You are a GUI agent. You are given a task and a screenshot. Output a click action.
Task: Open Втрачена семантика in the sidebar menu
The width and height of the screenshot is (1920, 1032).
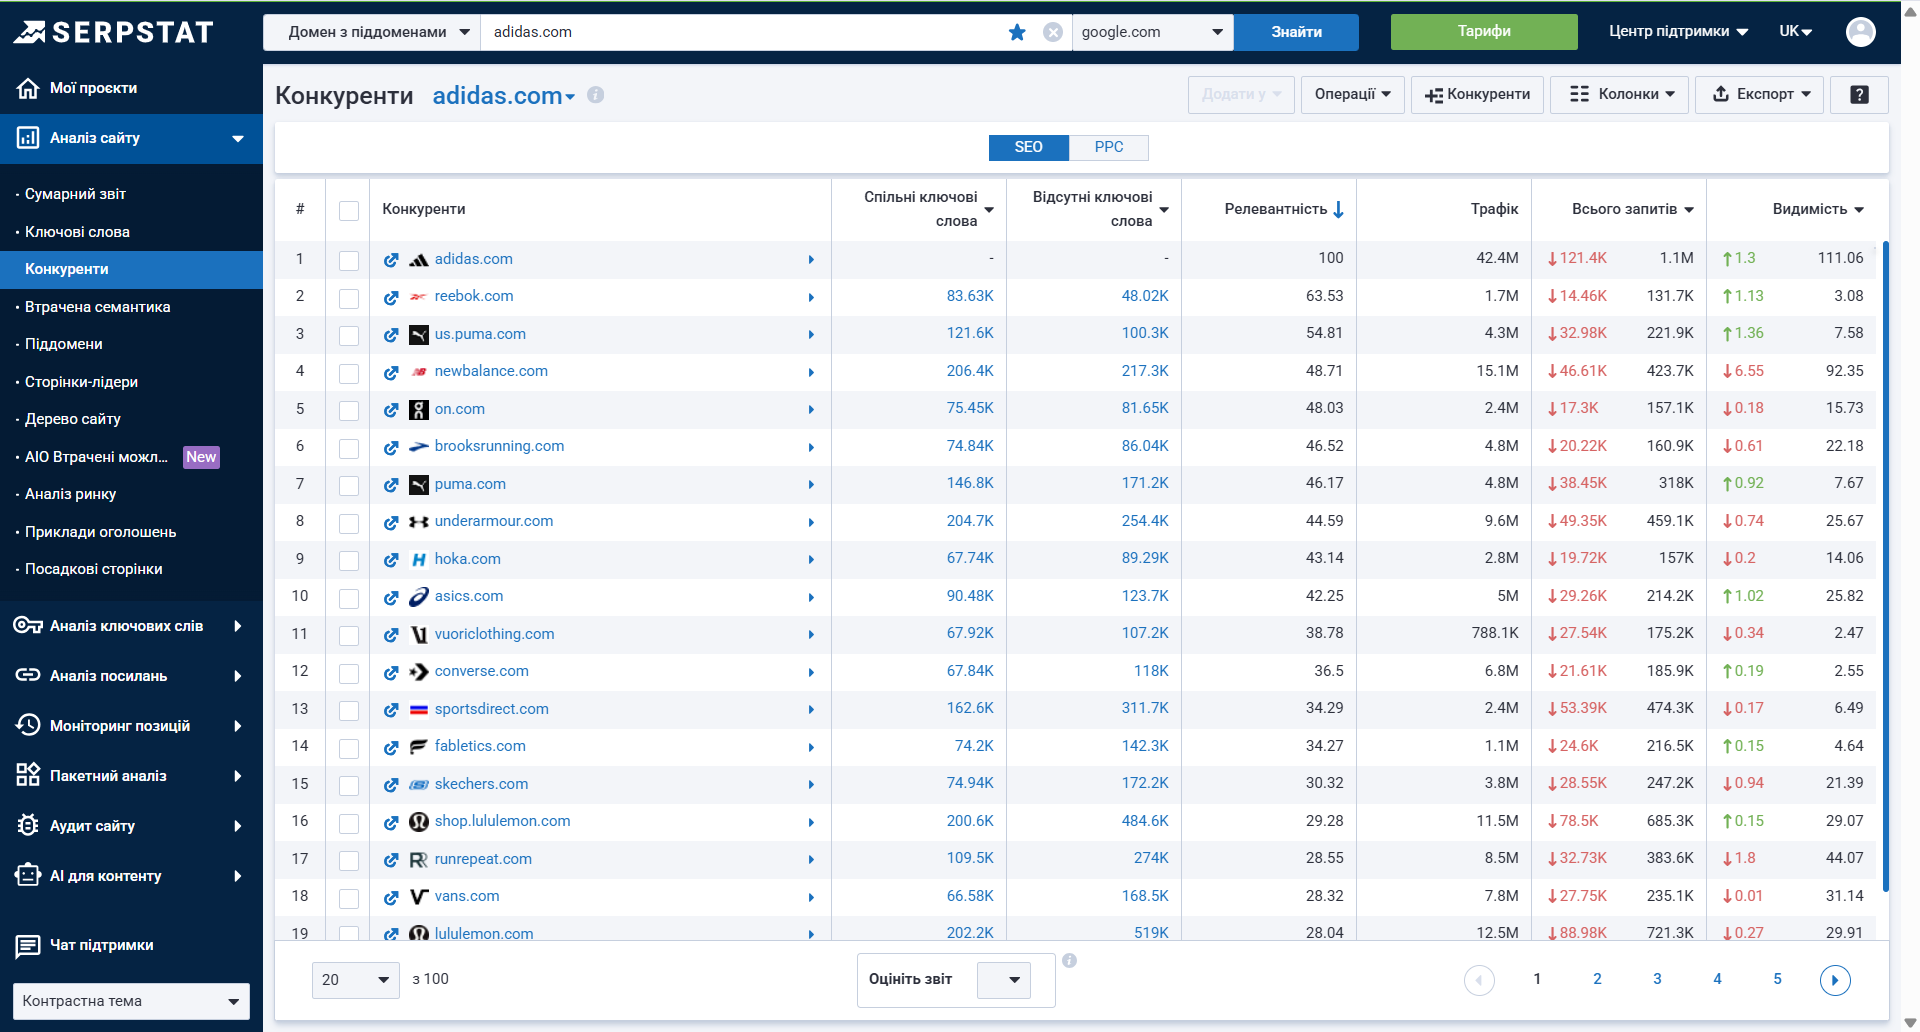[x=97, y=307]
